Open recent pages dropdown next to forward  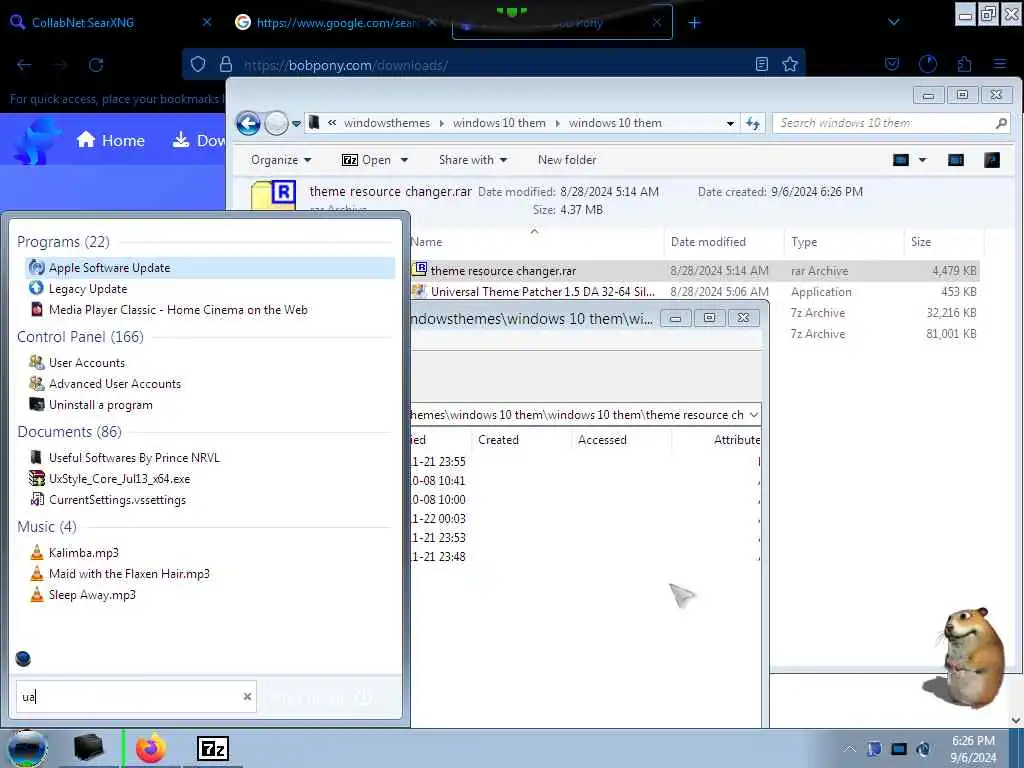(x=296, y=123)
